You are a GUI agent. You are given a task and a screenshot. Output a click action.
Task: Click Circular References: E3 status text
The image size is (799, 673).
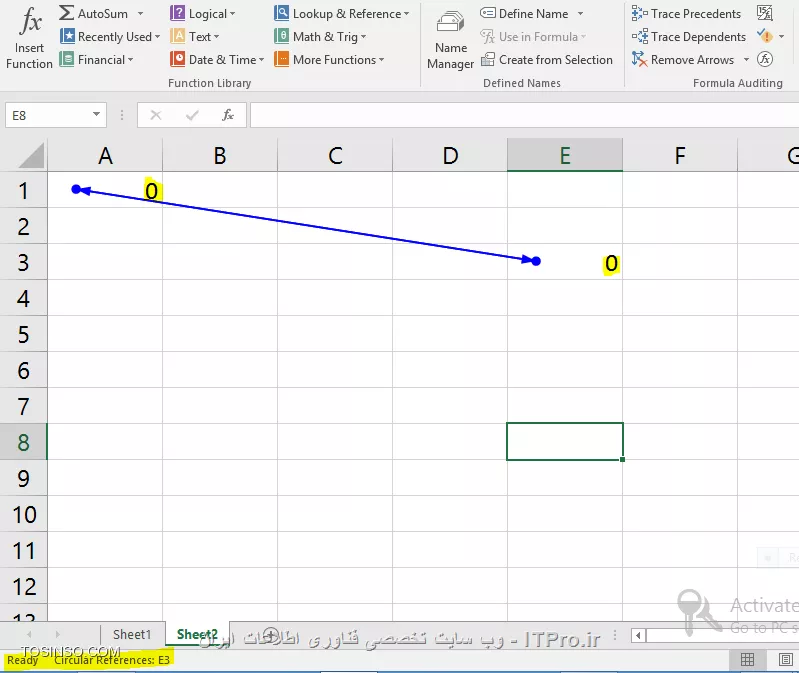point(112,660)
